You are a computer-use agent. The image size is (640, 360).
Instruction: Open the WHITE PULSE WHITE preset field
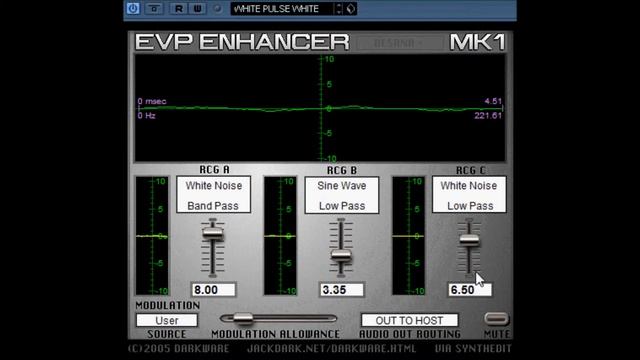point(282,9)
